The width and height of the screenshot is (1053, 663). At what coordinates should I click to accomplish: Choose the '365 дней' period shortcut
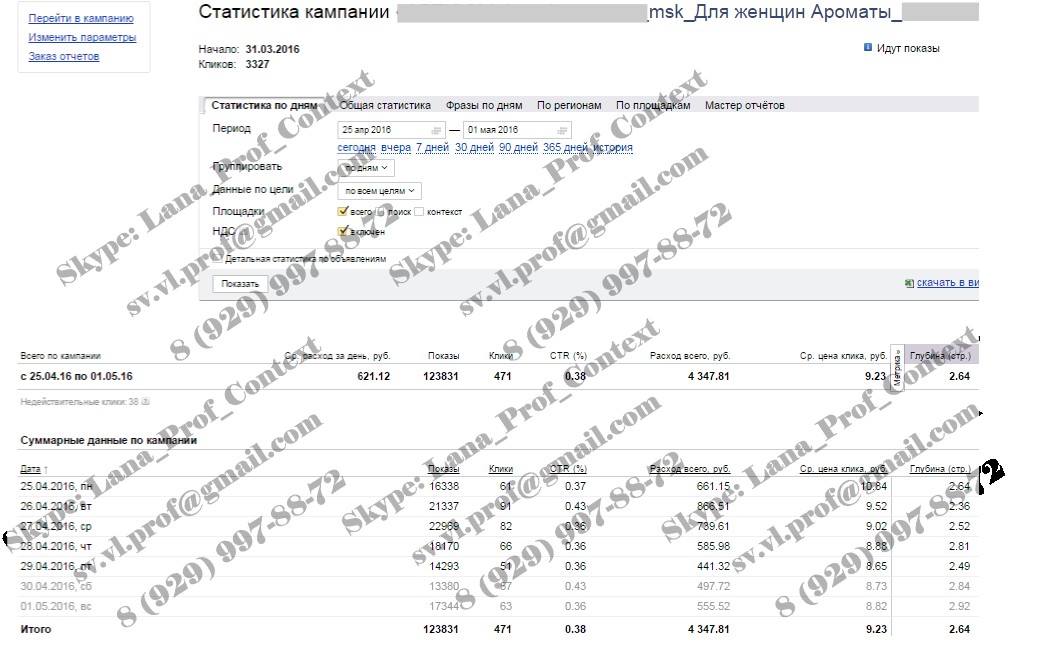coord(565,147)
